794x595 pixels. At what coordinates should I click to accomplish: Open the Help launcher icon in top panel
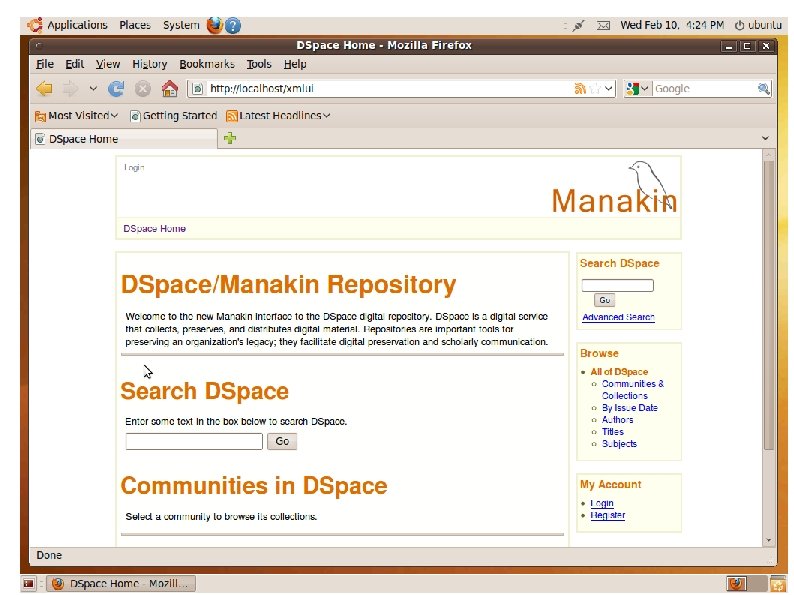point(233,25)
